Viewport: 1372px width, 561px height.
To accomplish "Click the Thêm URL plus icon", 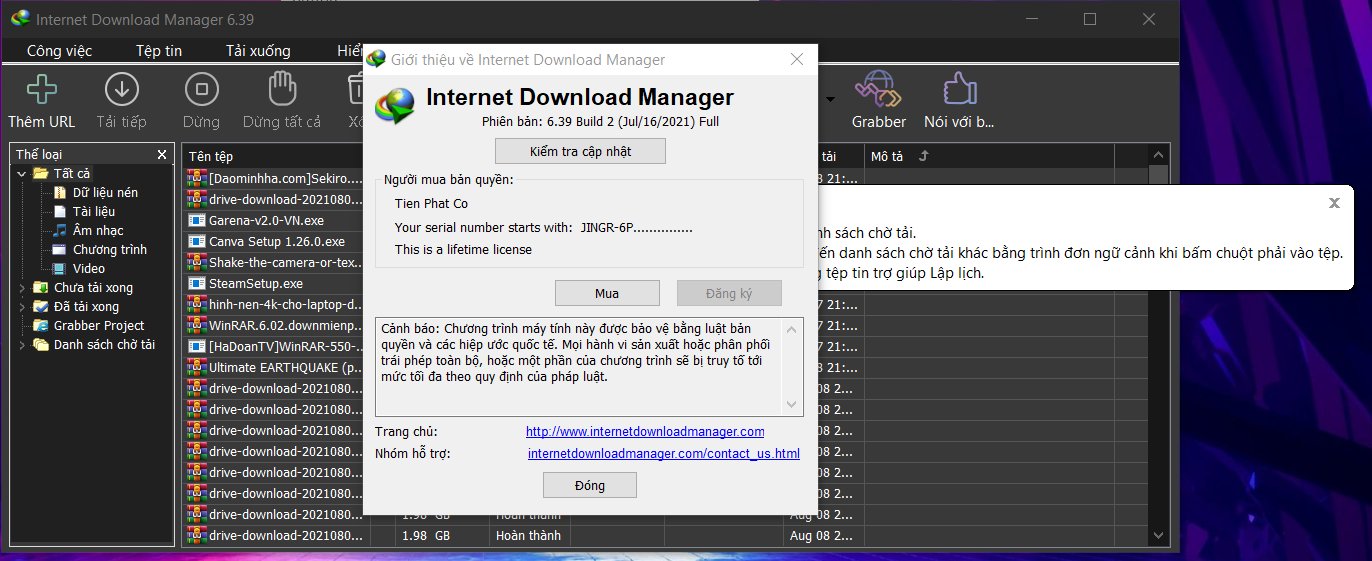I will [41, 89].
